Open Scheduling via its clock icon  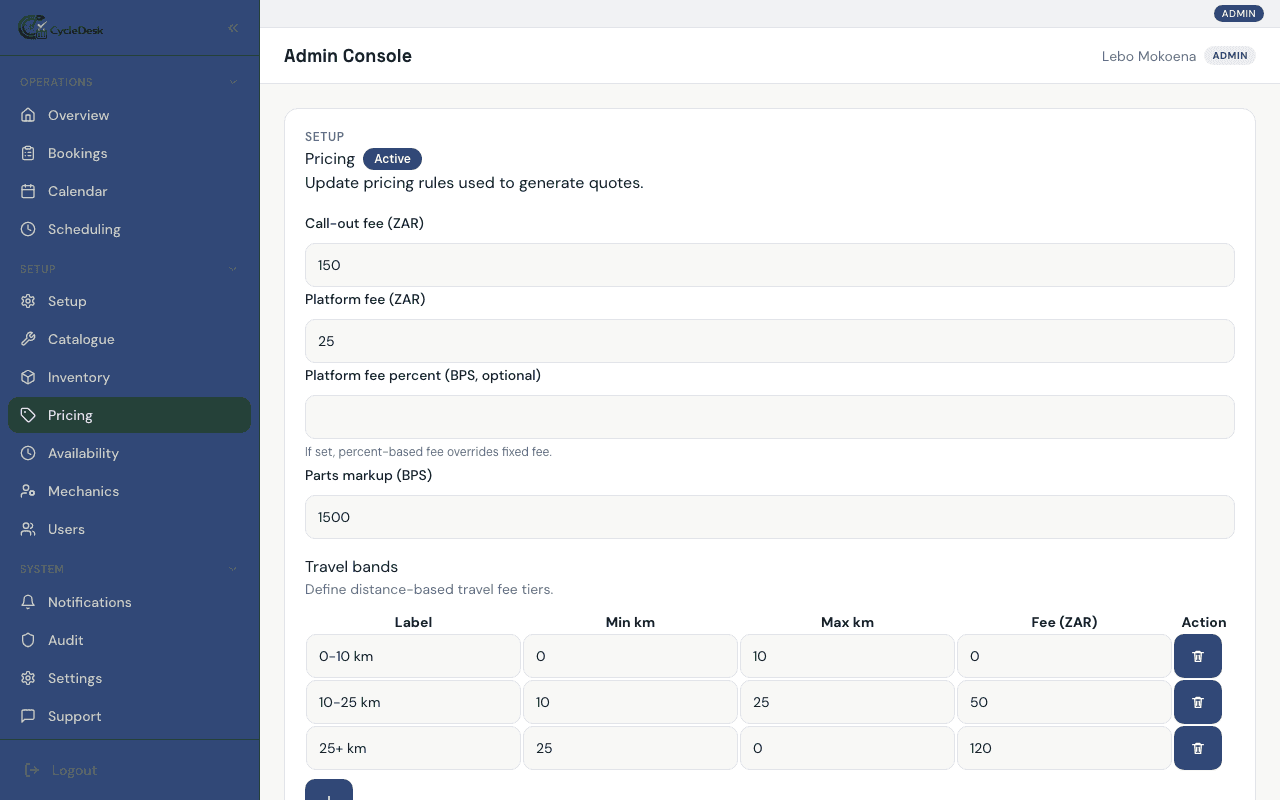(x=29, y=229)
